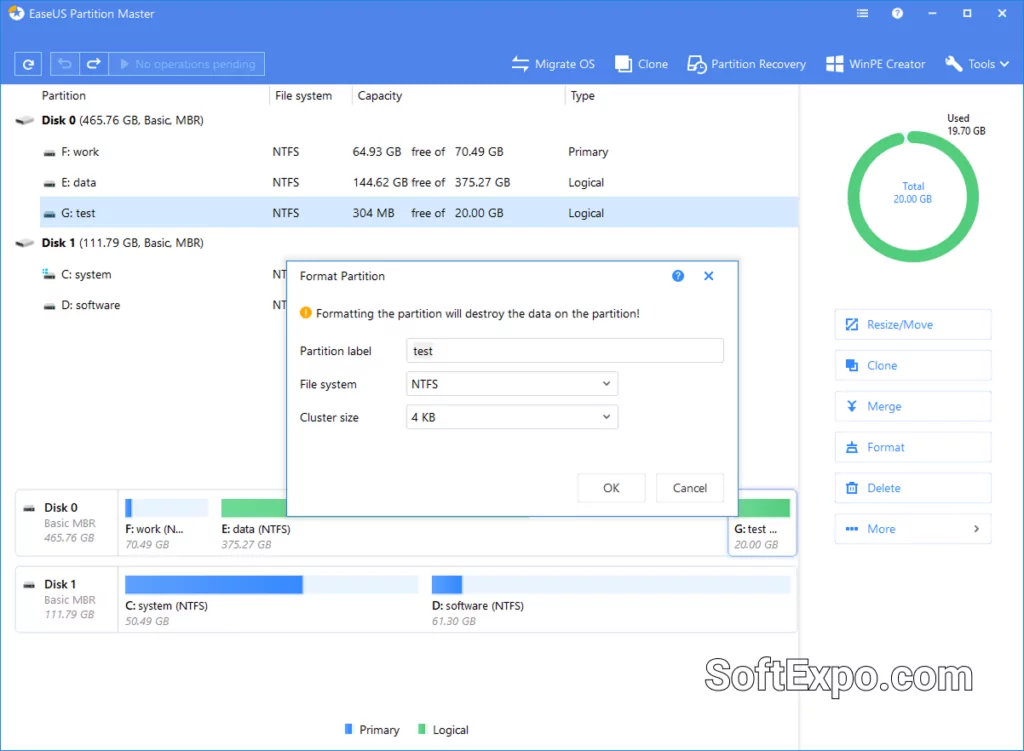
Task: Start the WinPE Creator
Action: [875, 63]
